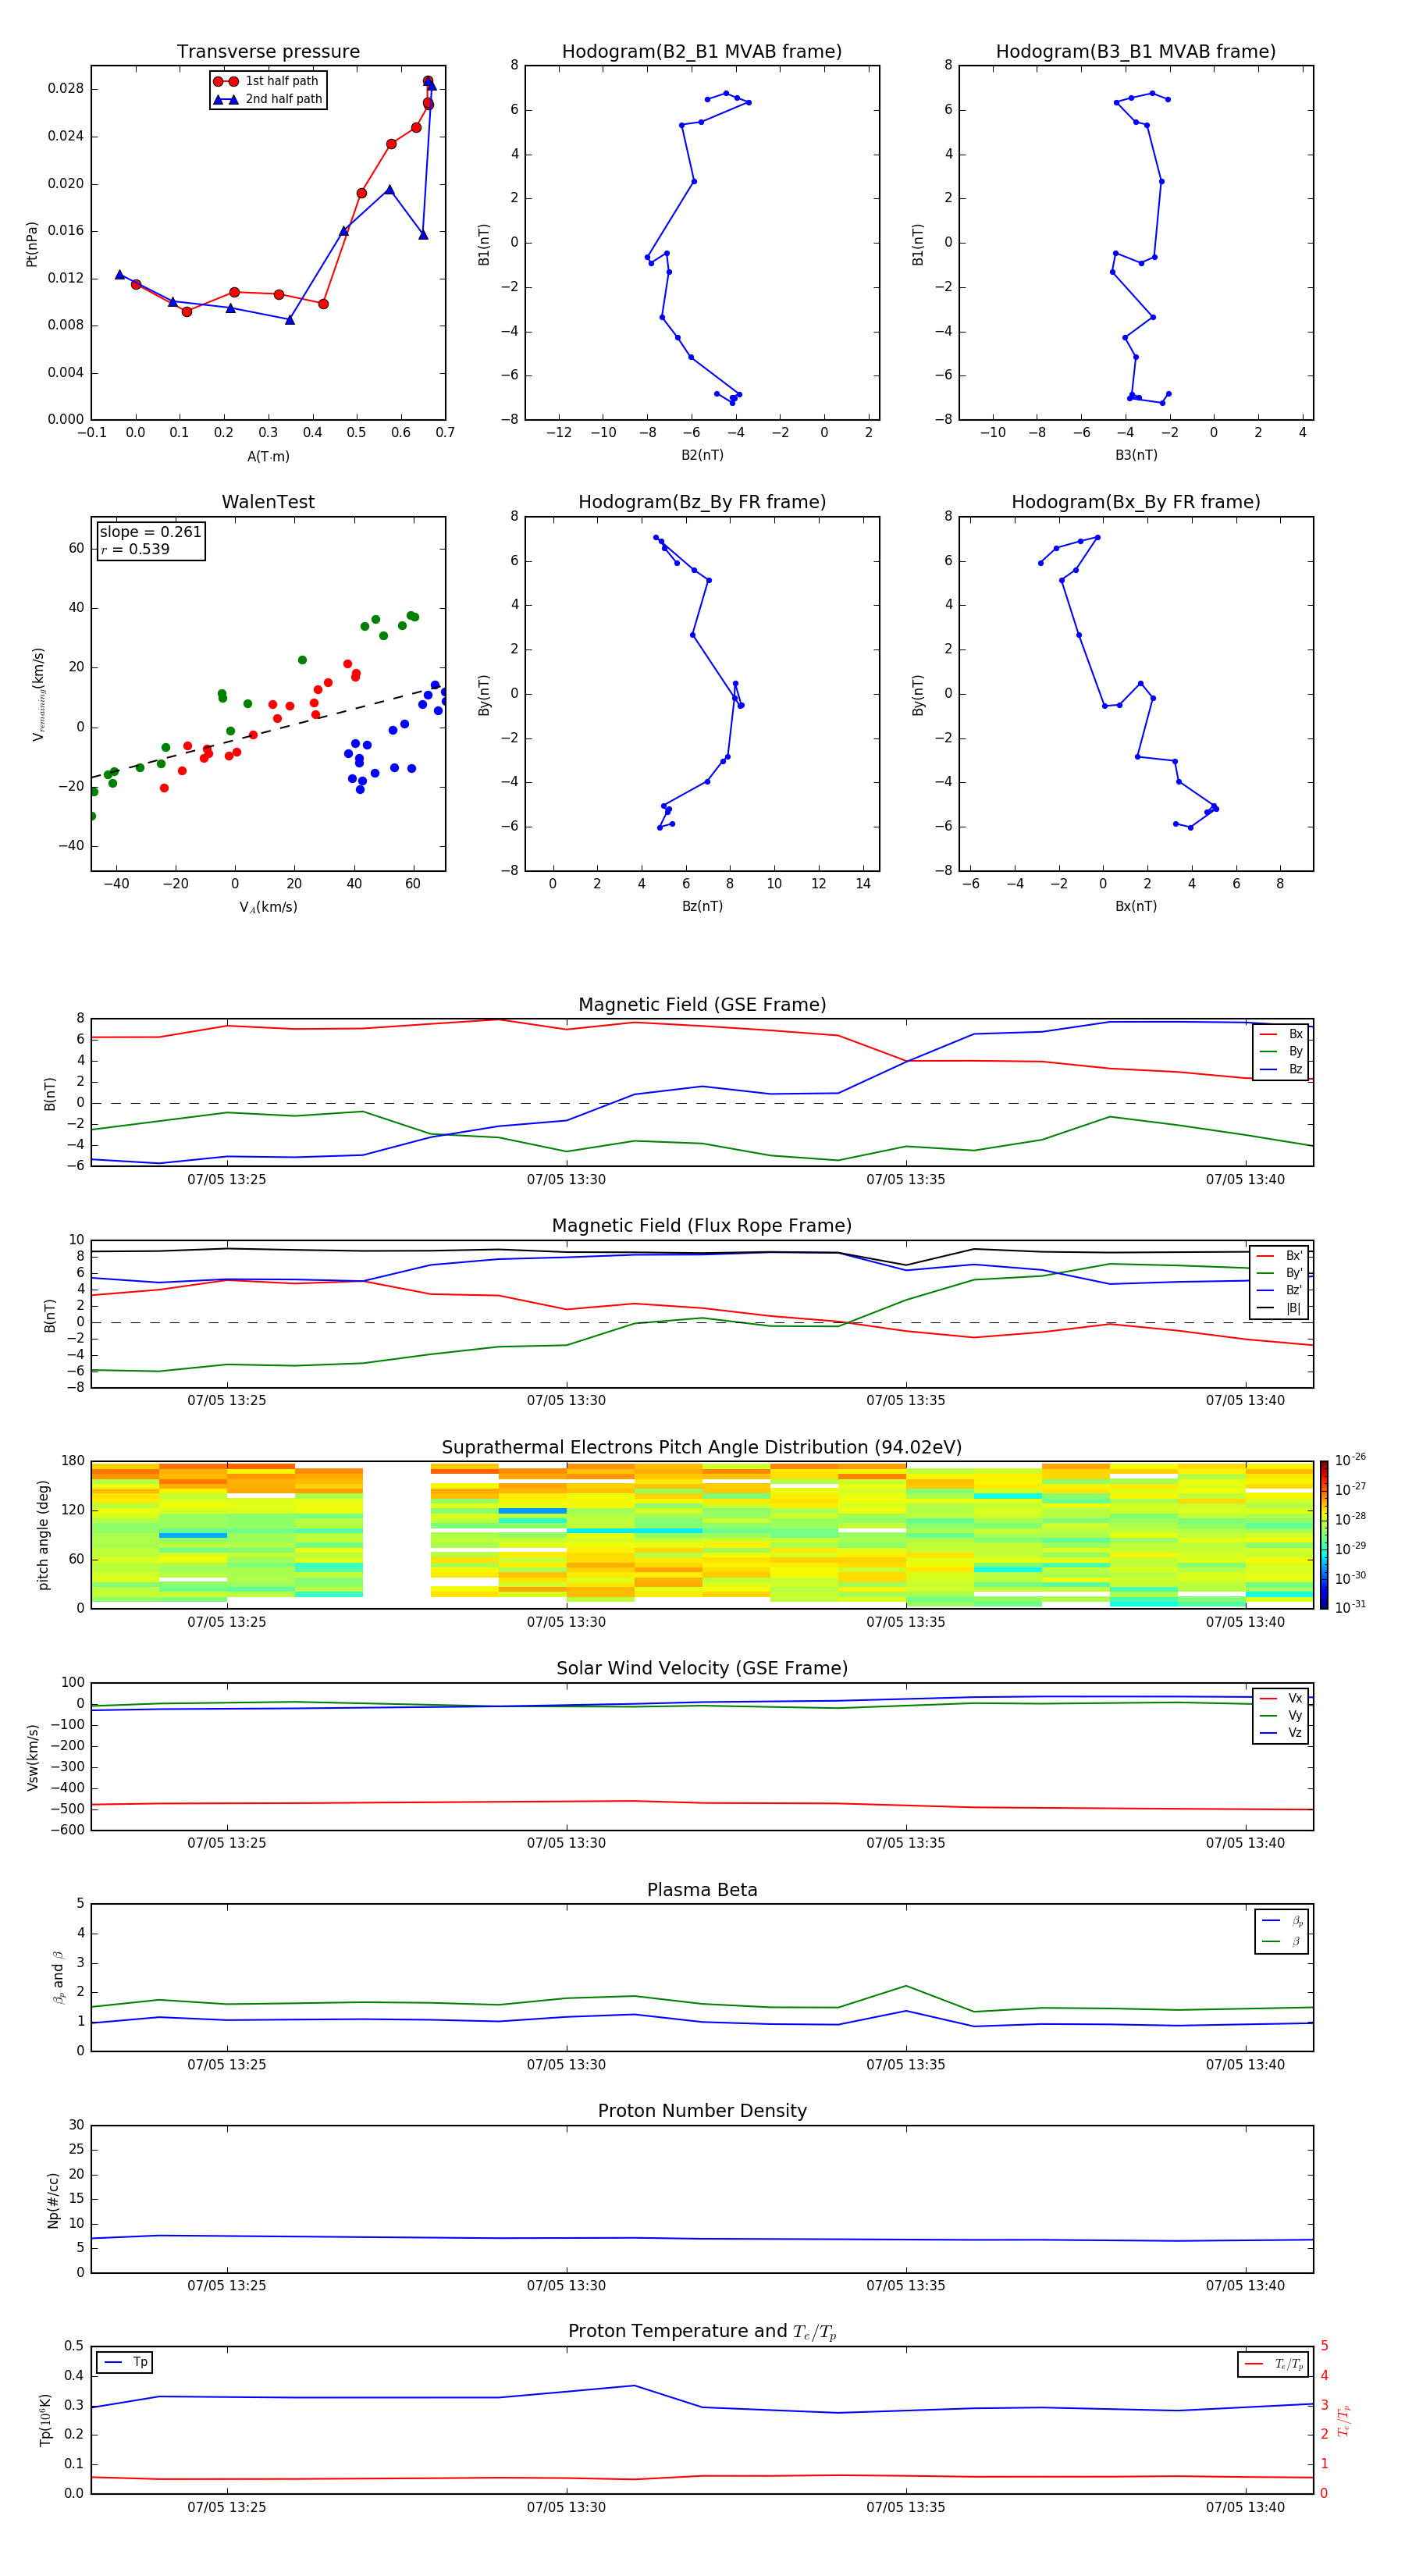Click the "Solar Wind Velocity (GSE Frame)" title

pos(702,1669)
